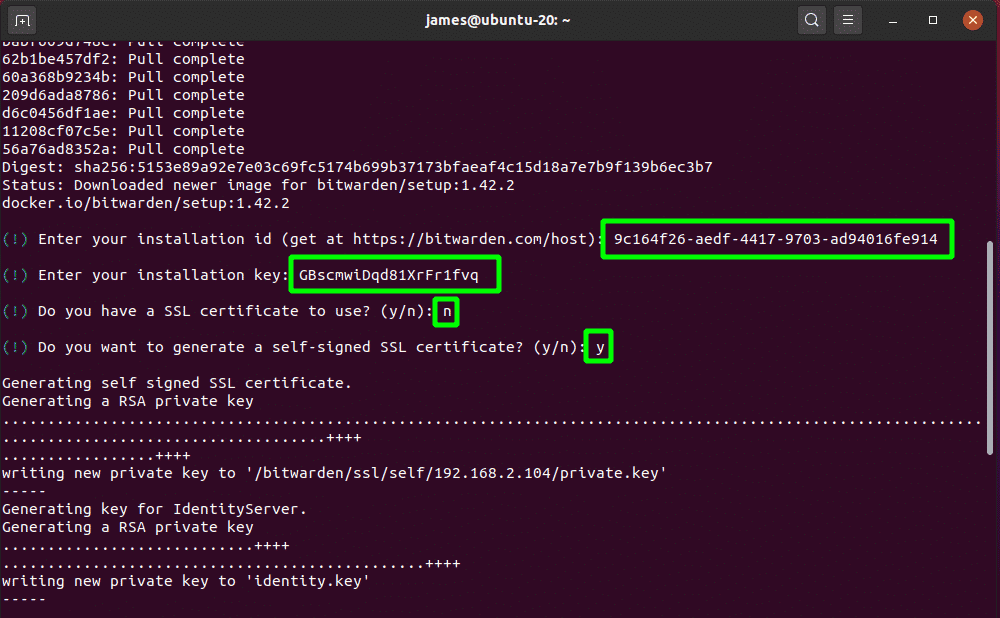Click the line writing 'identity.key'
The width and height of the screenshot is (1000, 618).
186,581
